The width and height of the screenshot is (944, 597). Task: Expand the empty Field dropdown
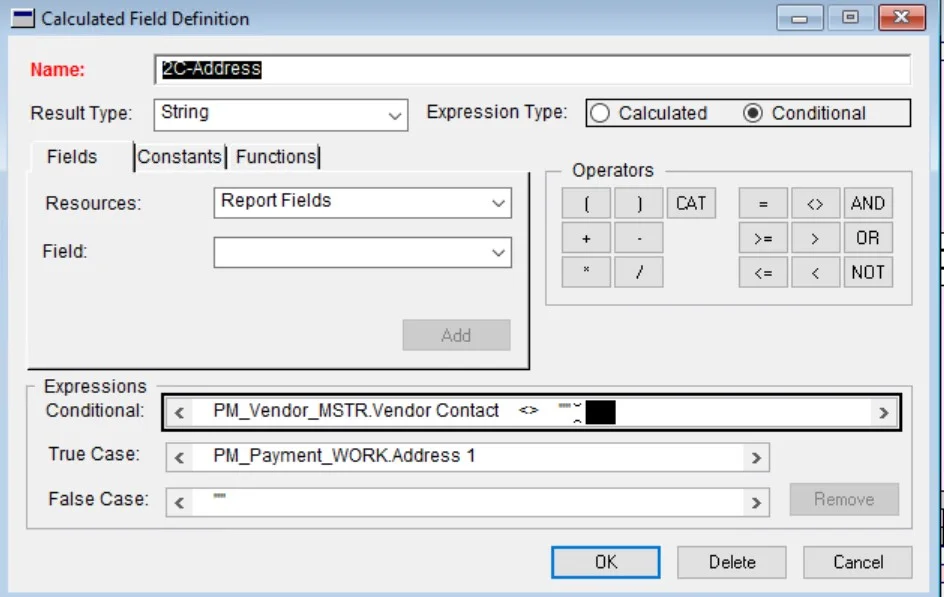[362, 252]
